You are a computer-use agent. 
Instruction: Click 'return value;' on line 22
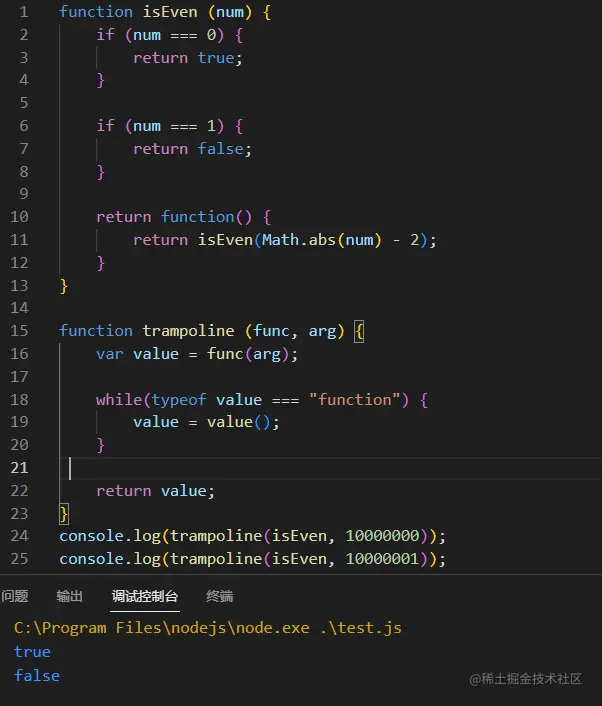coord(155,490)
